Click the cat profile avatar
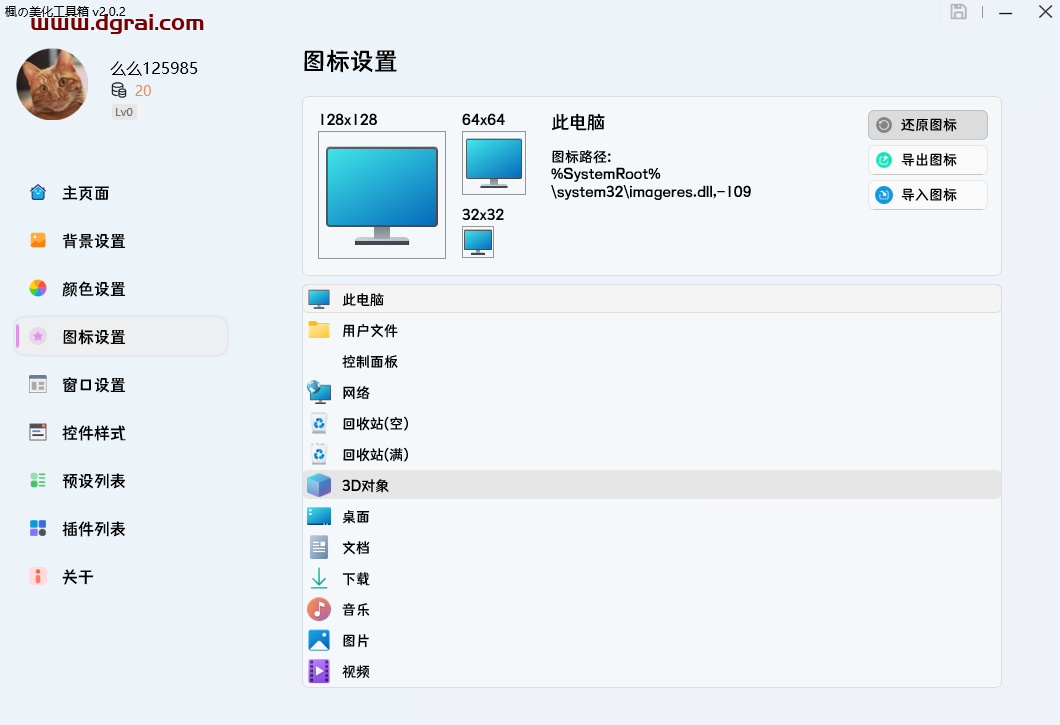This screenshot has height=725, width=1060. 52,85
